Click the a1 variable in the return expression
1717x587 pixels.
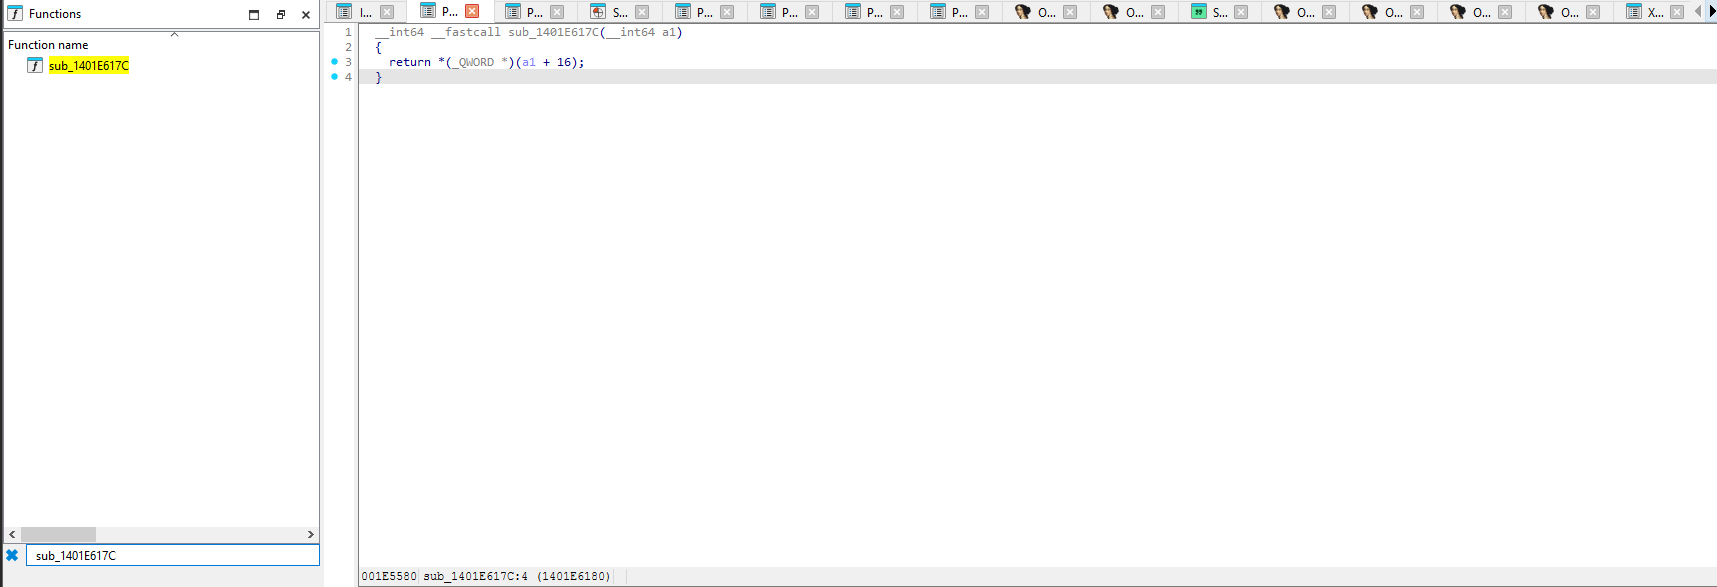(x=529, y=62)
